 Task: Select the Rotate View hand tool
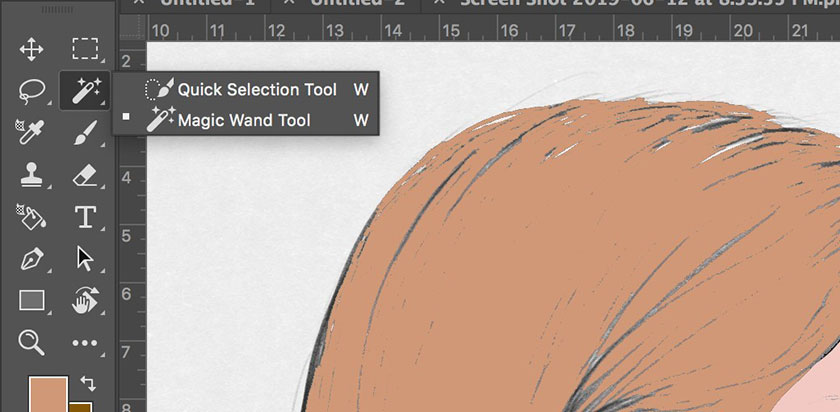[86, 301]
